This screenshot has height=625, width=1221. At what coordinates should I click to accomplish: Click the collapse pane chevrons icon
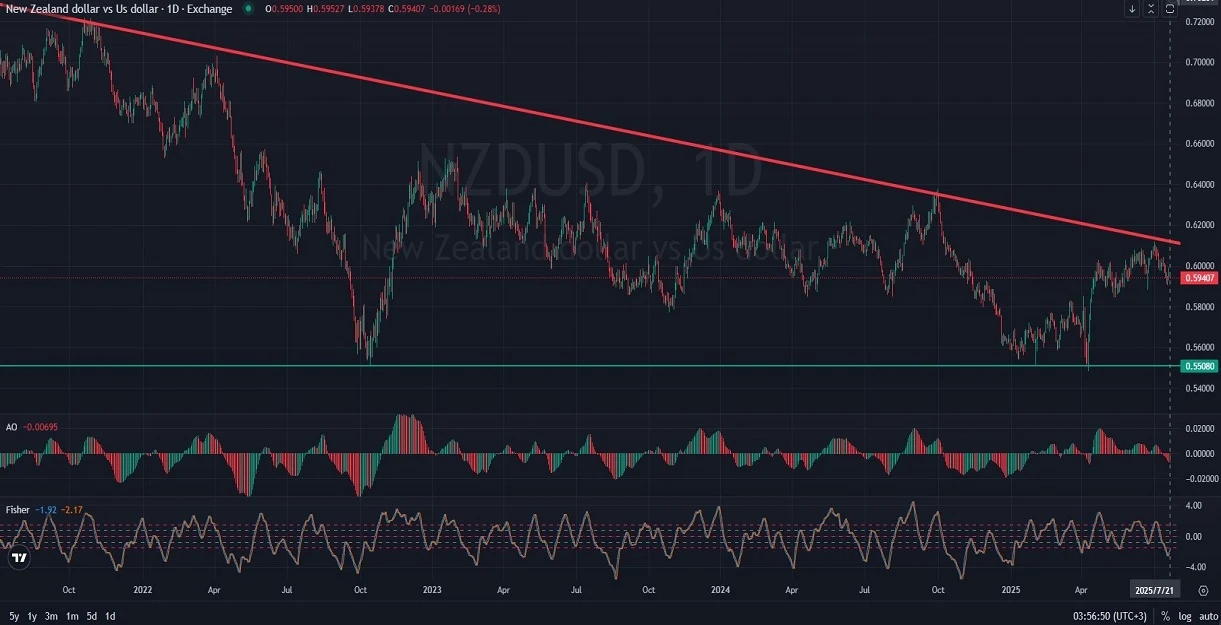pyautogui.click(x=1151, y=9)
